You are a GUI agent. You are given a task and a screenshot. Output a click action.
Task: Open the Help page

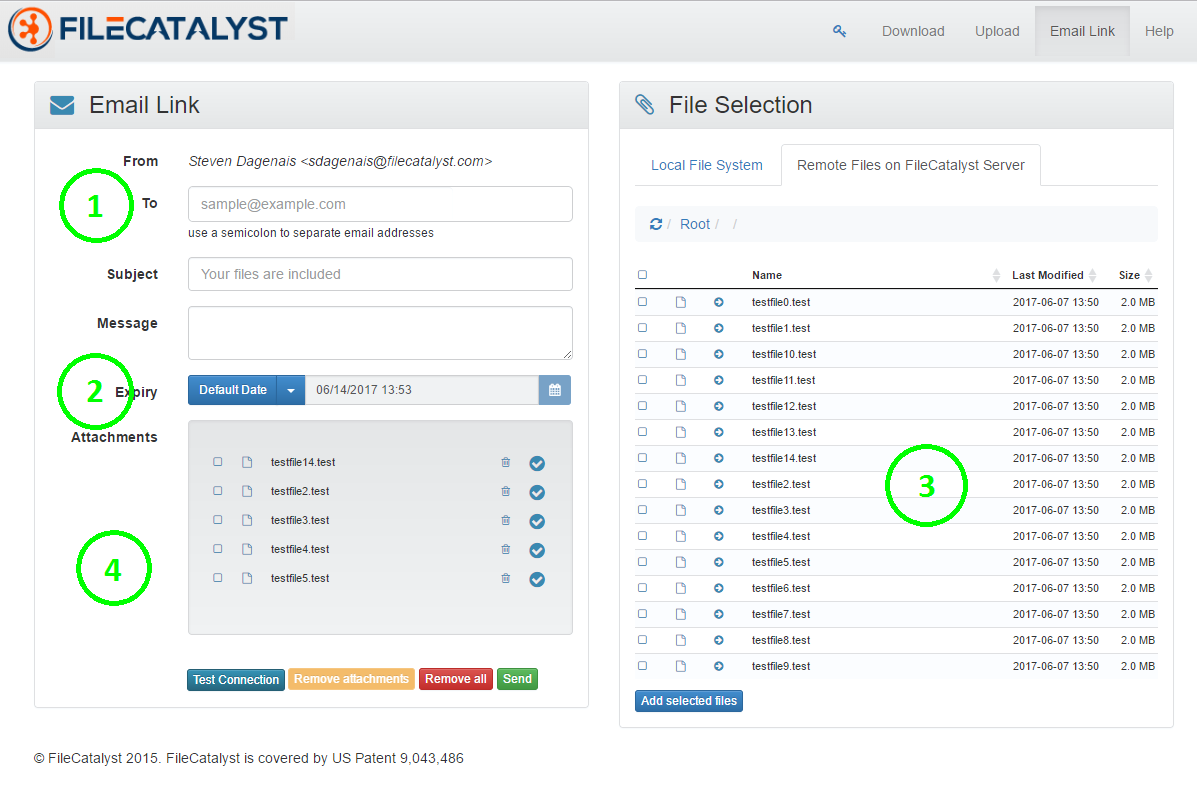1159,31
